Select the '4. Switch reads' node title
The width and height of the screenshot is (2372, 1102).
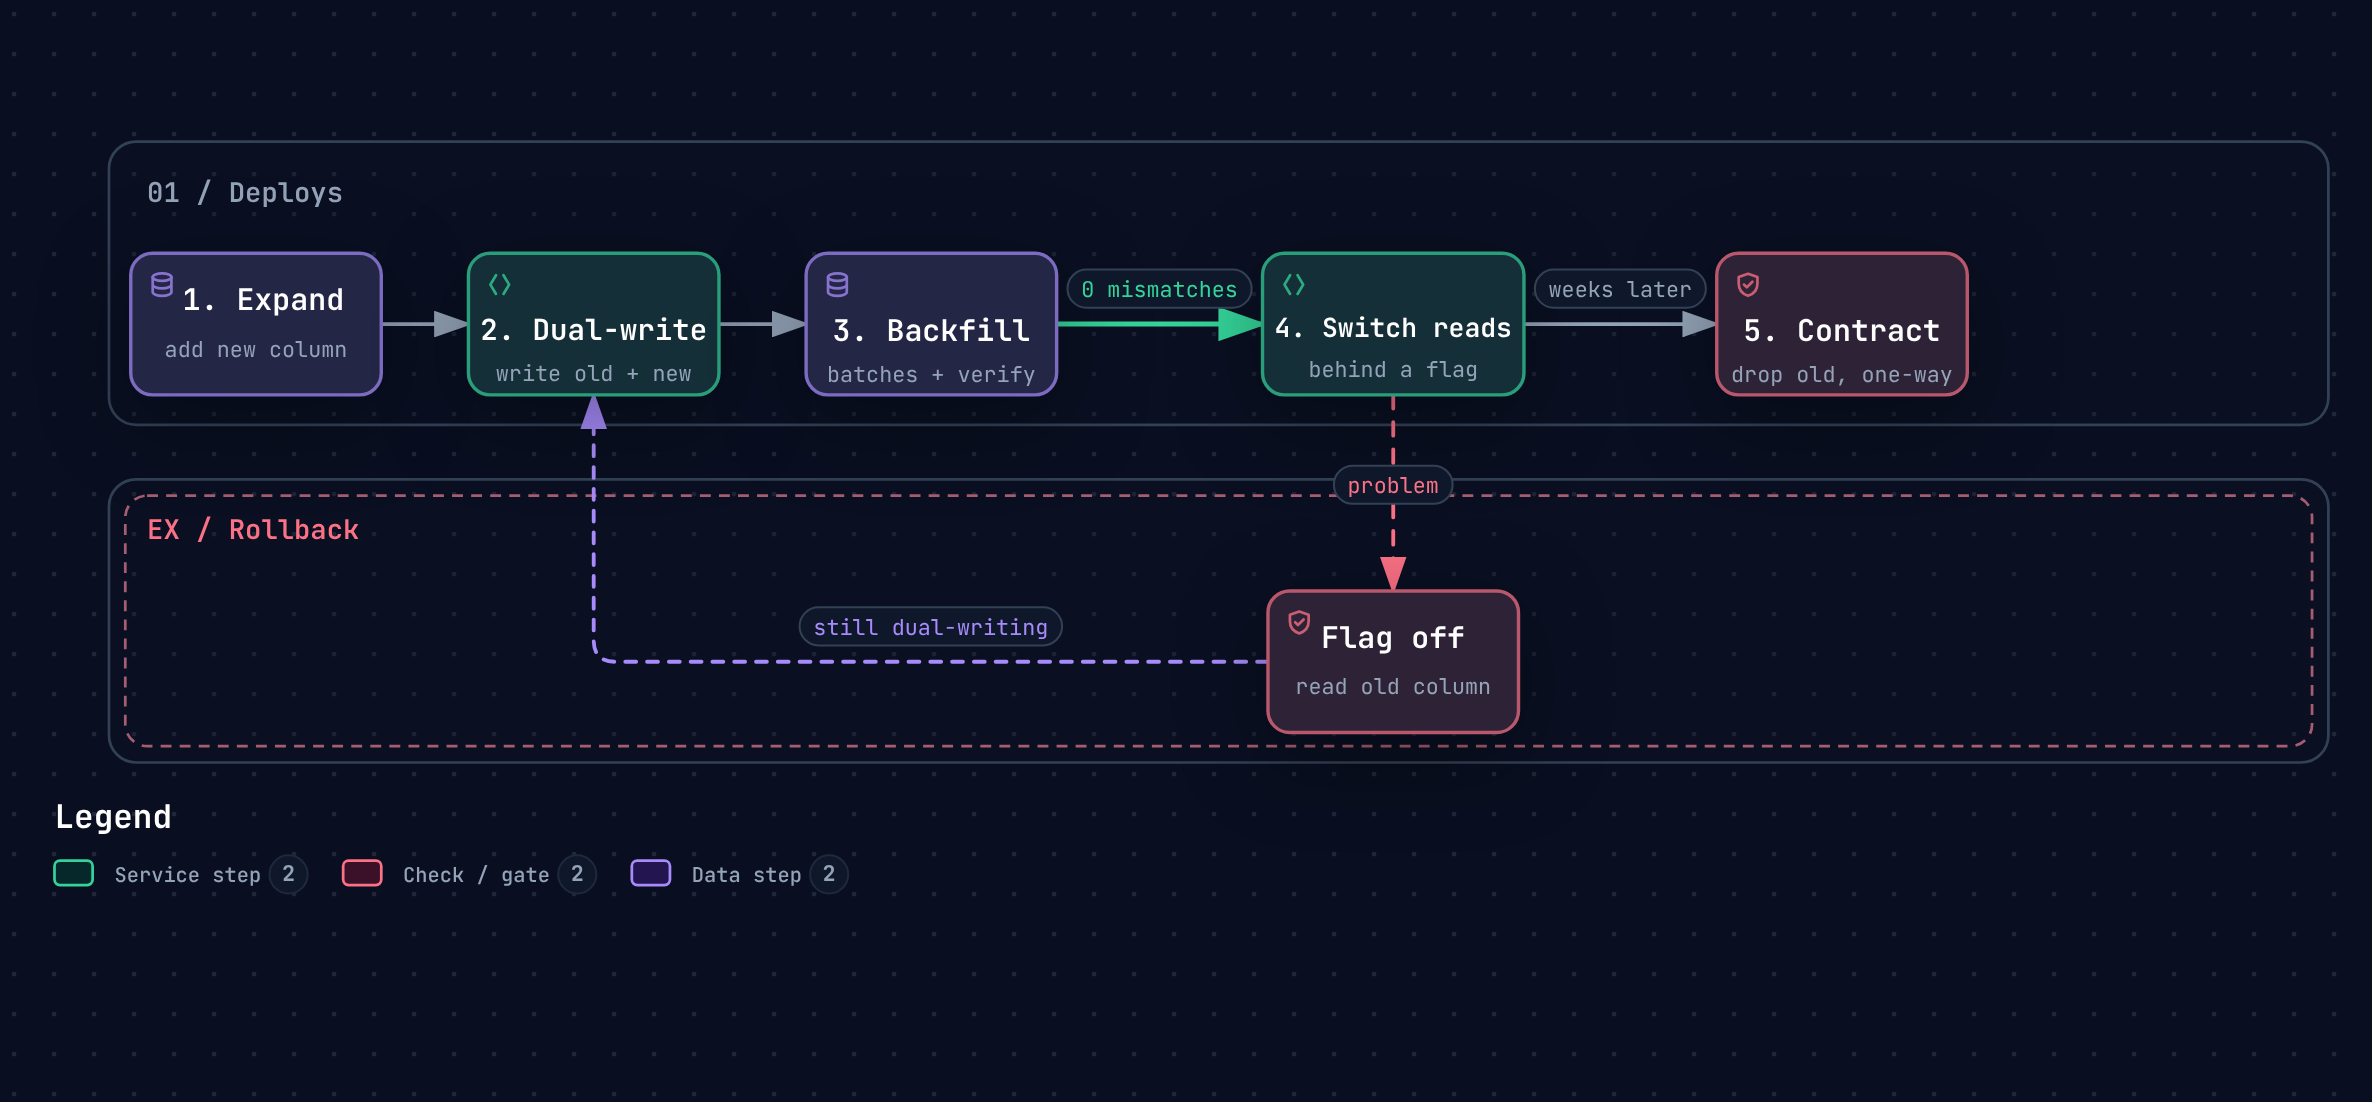click(1393, 328)
